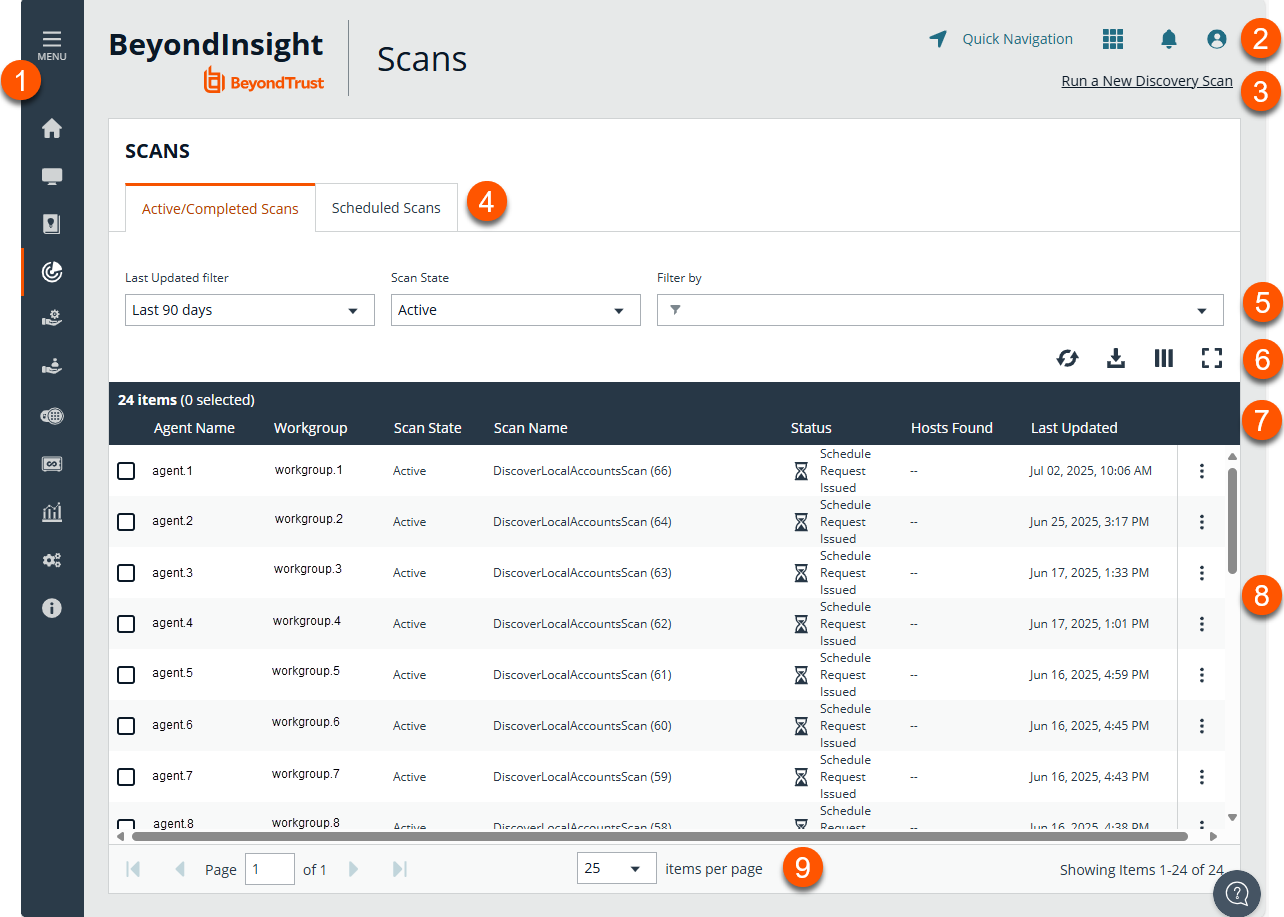Jump to the last page of results
This screenshot has width=1284, height=917.
400,869
